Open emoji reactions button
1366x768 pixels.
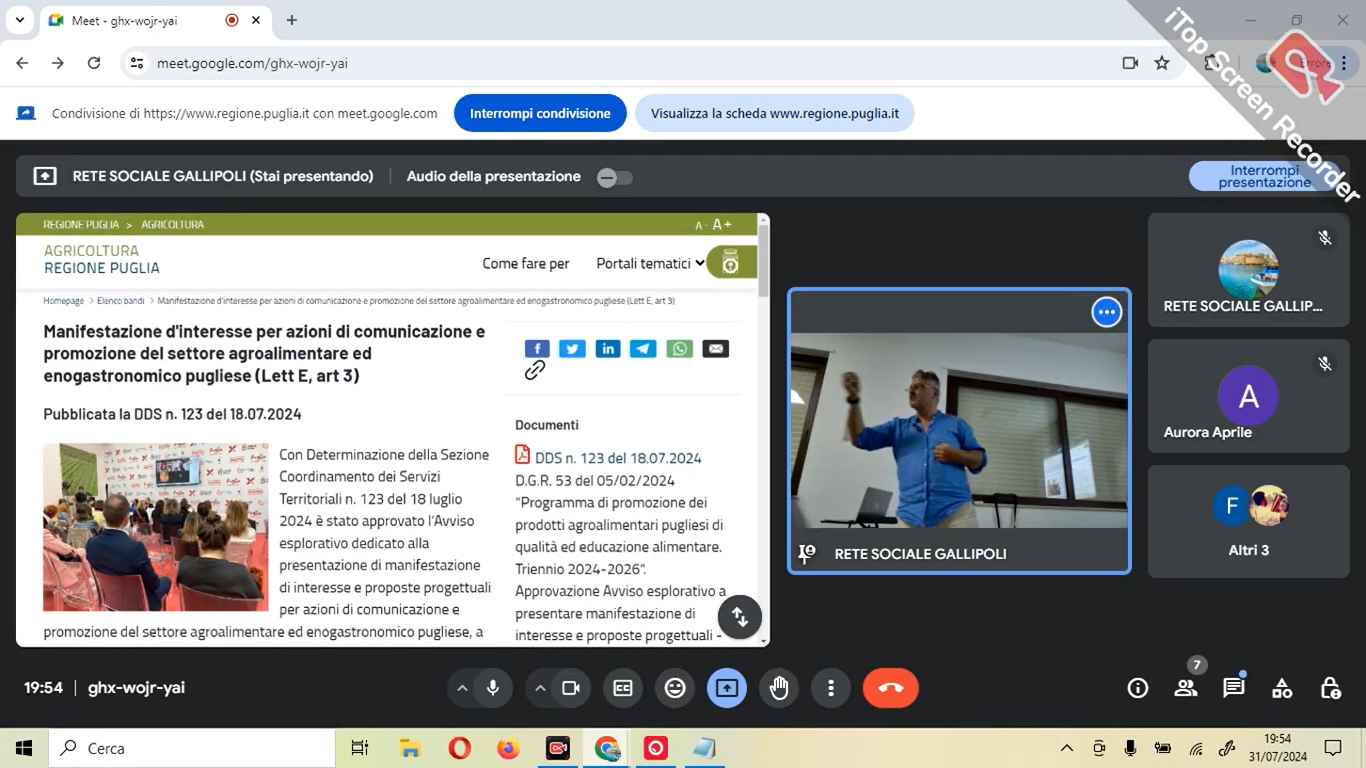coord(675,688)
